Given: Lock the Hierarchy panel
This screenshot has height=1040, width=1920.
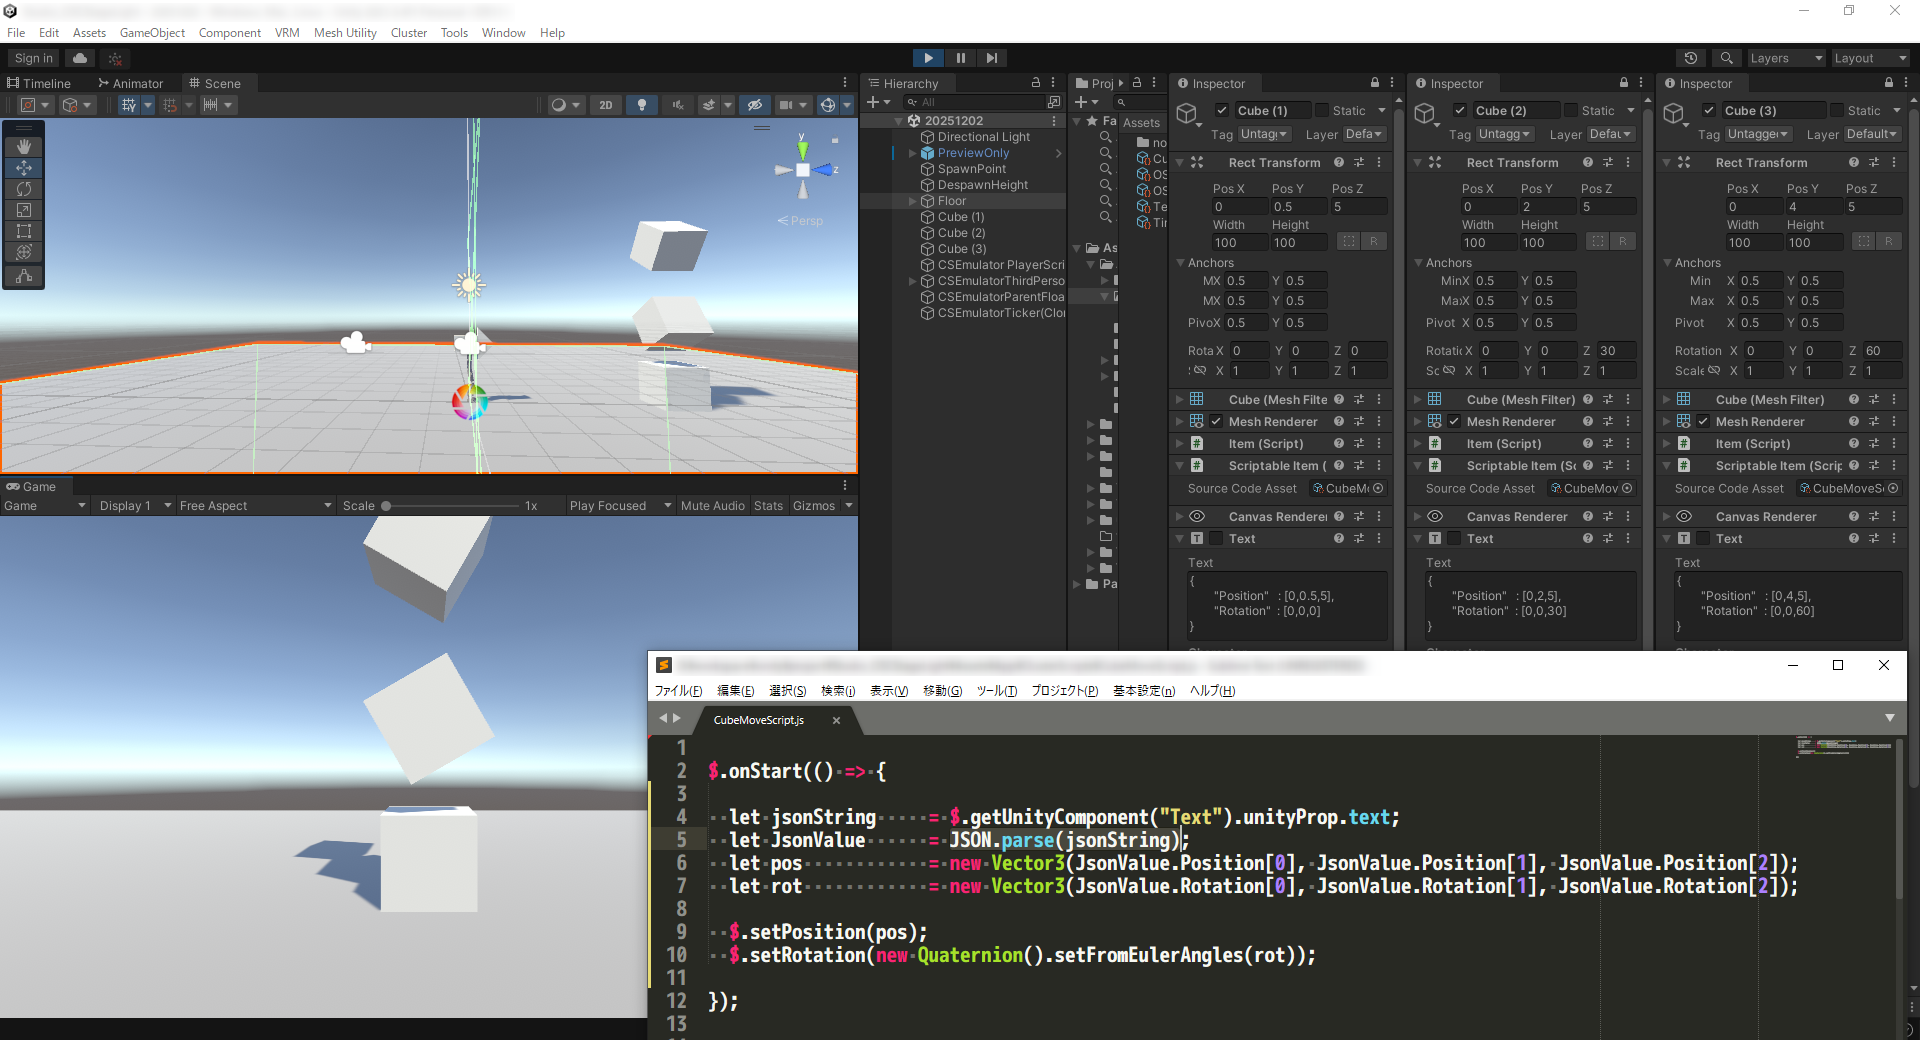Looking at the screenshot, I should tap(1036, 83).
